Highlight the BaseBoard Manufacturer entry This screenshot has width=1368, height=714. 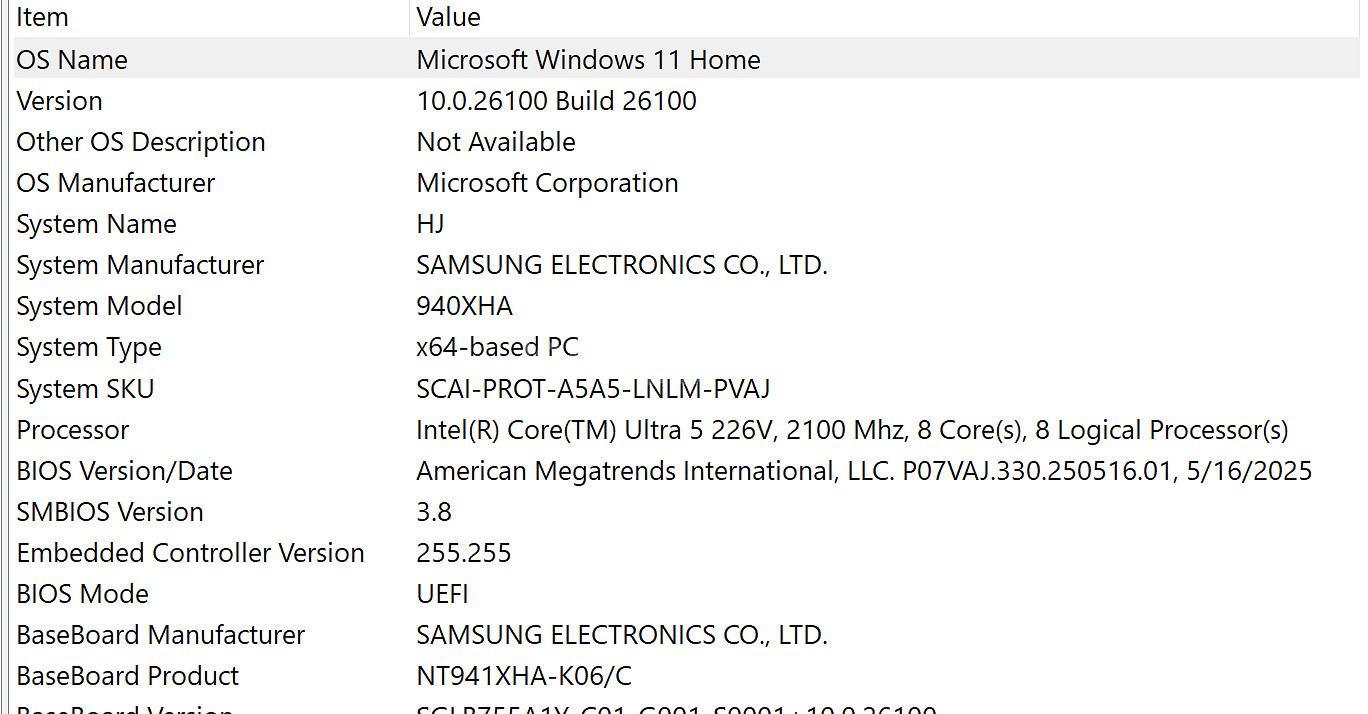[161, 635]
